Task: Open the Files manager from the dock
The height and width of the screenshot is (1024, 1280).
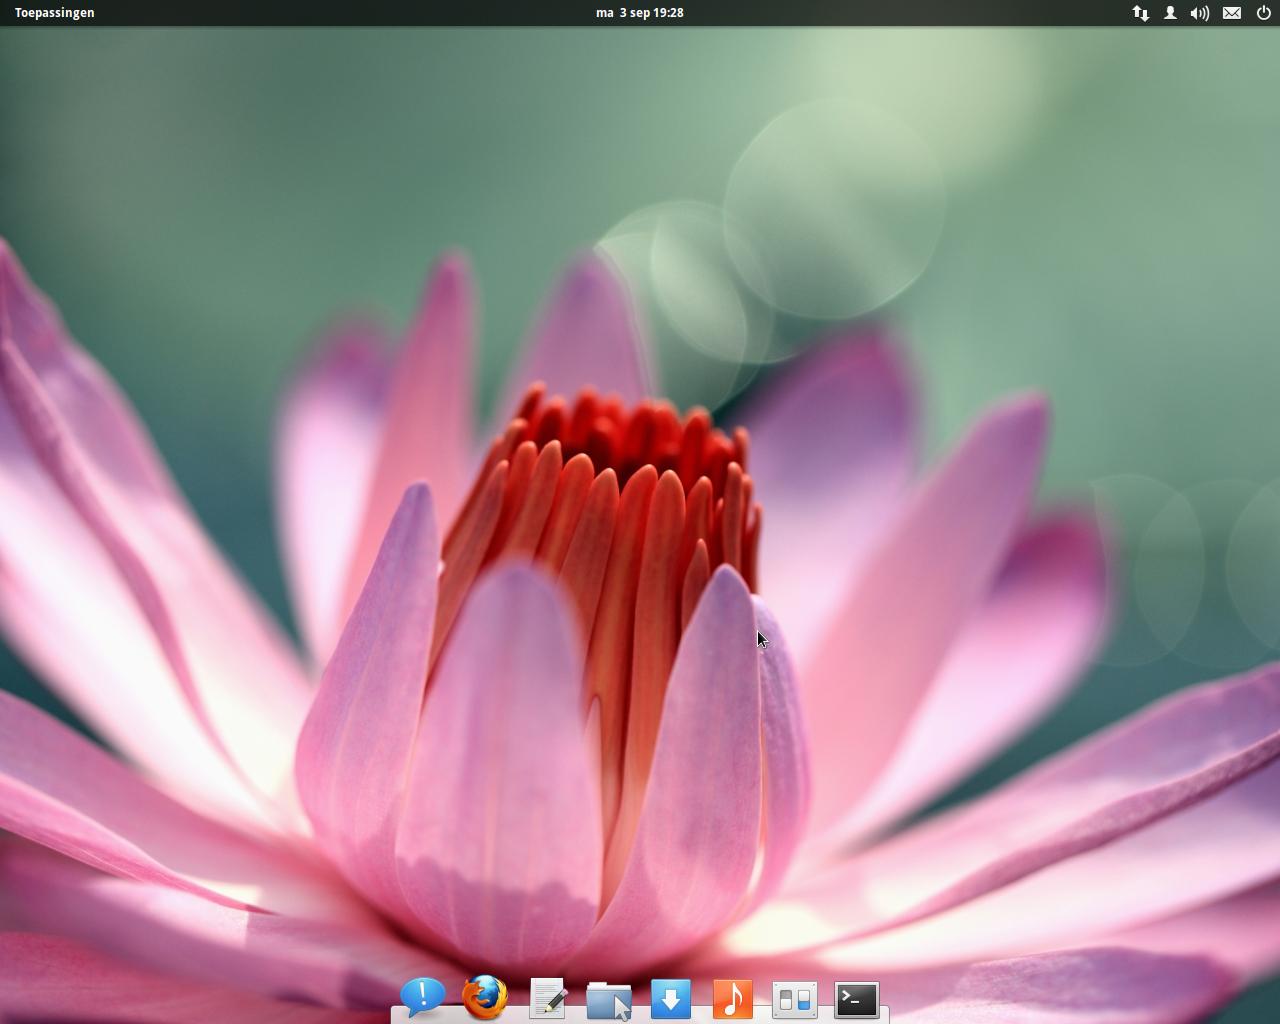Action: (609, 999)
